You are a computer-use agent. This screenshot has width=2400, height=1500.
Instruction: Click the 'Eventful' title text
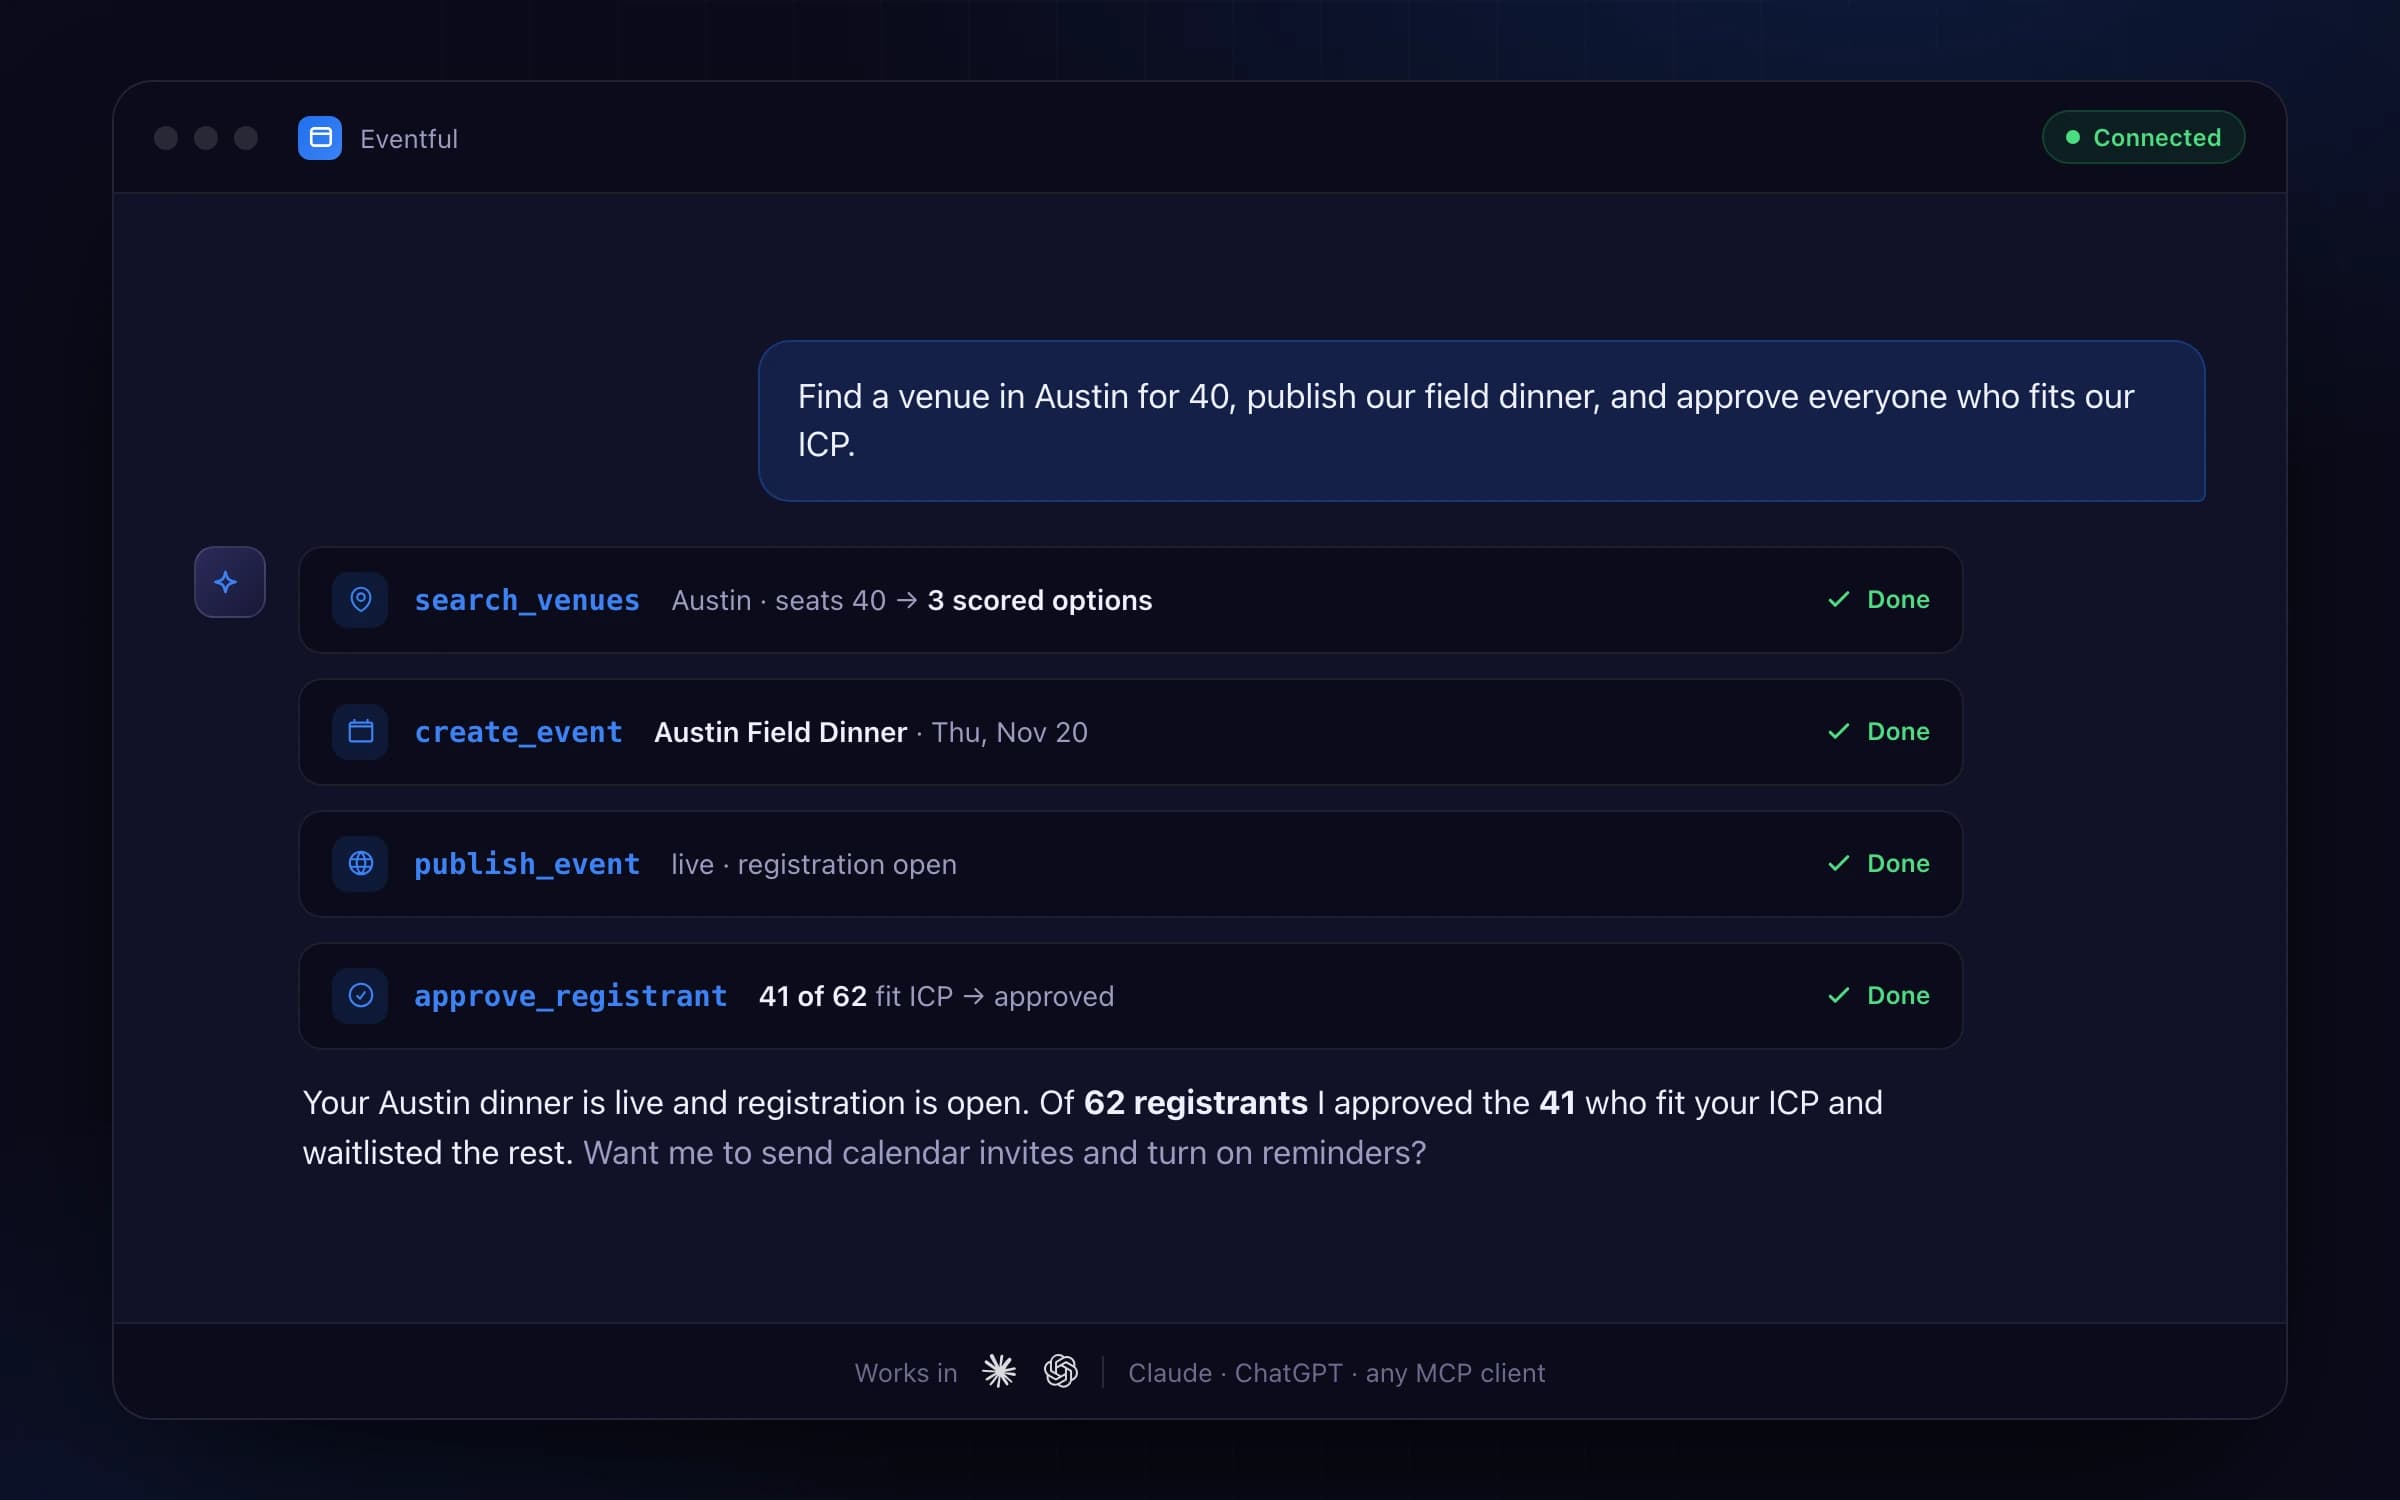pyautogui.click(x=409, y=139)
